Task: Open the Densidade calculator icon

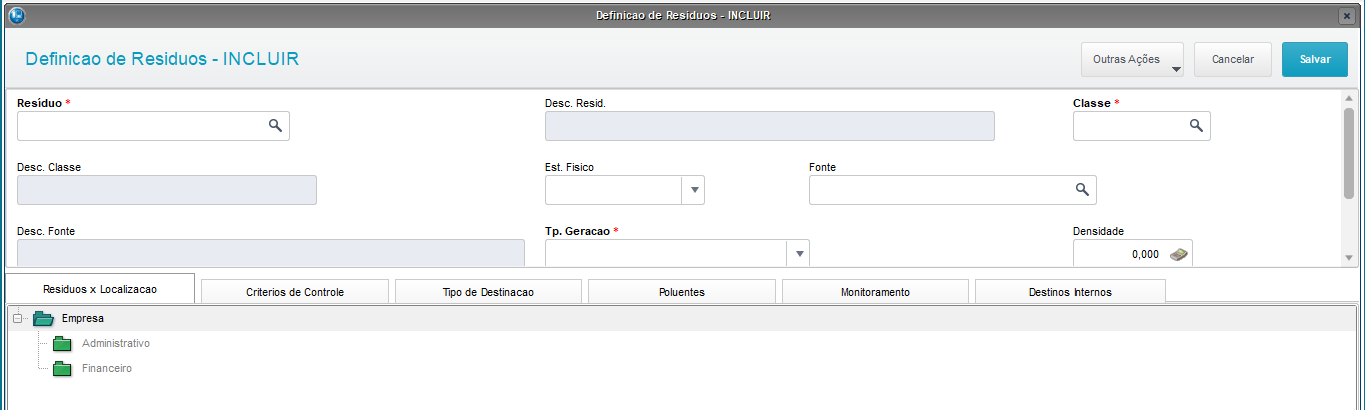Action: tap(1179, 254)
